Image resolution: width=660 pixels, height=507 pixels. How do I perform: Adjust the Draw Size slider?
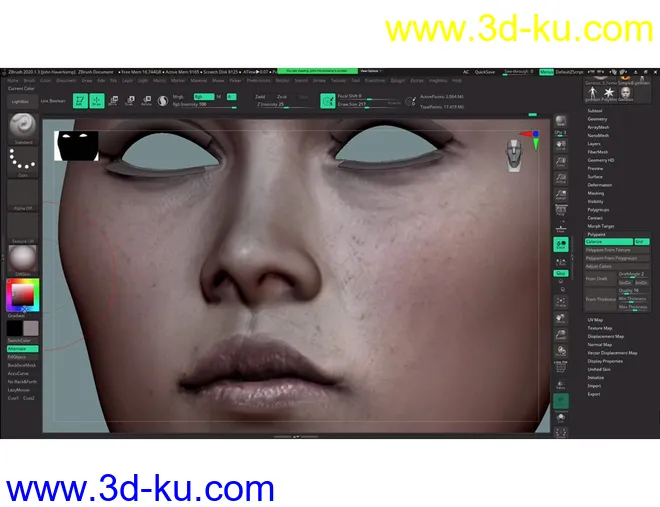[x=369, y=105]
